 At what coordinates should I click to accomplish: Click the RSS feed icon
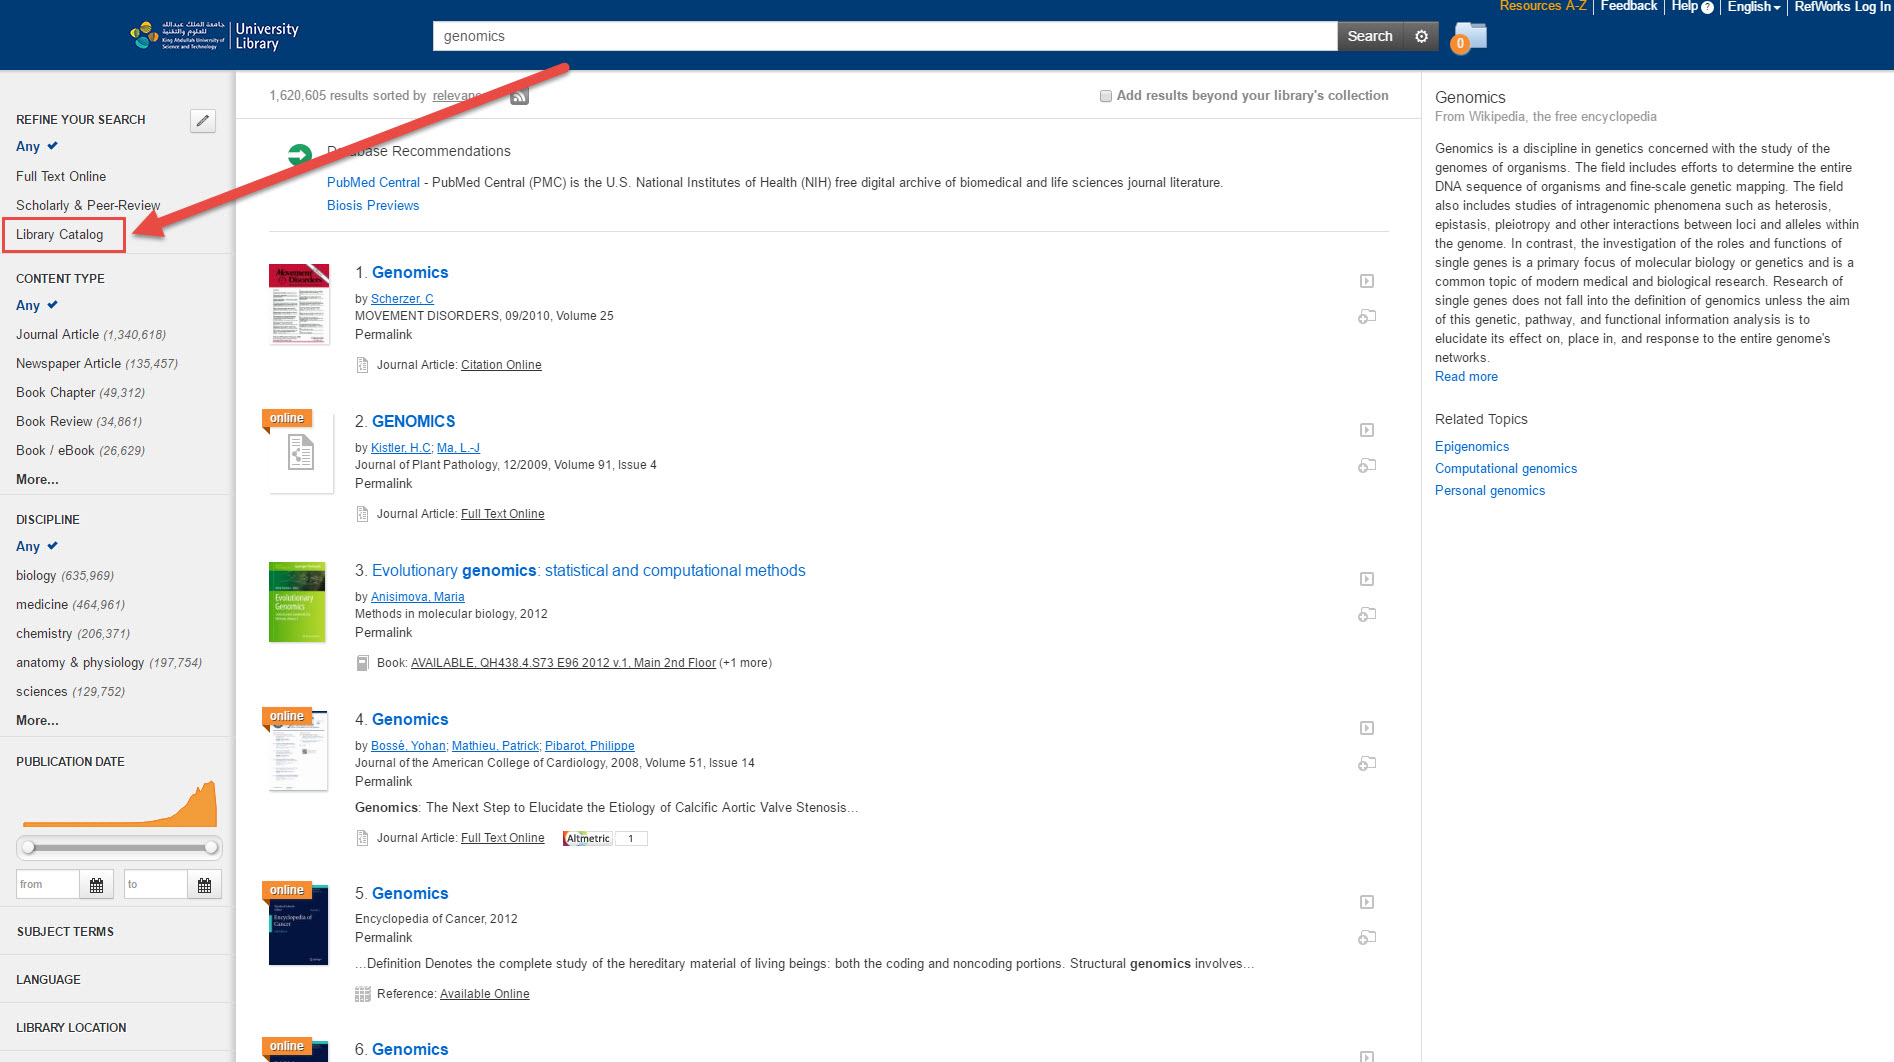(519, 97)
